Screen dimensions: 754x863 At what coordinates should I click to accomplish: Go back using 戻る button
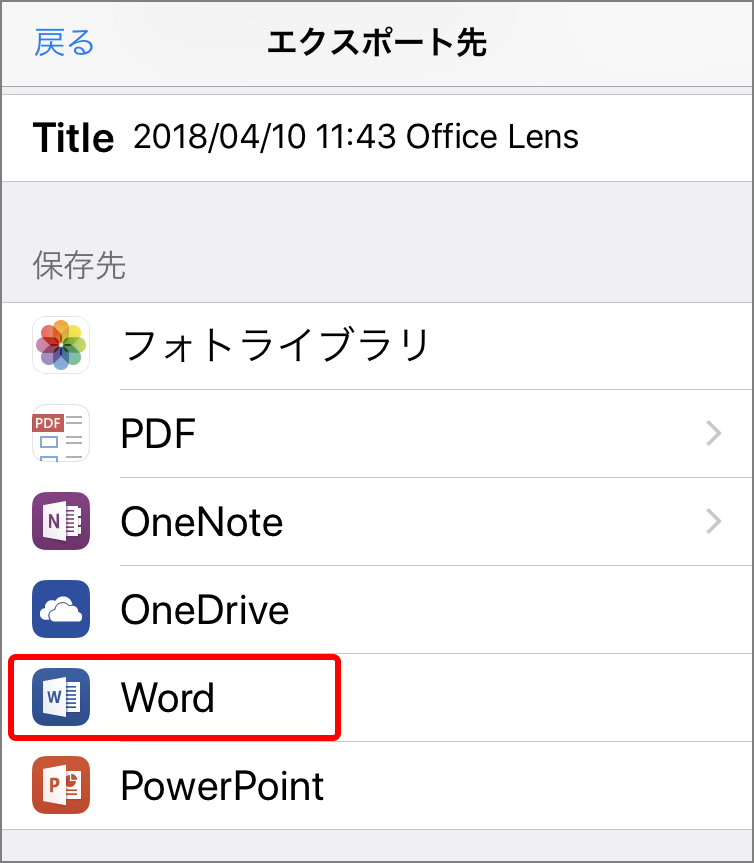(x=64, y=43)
